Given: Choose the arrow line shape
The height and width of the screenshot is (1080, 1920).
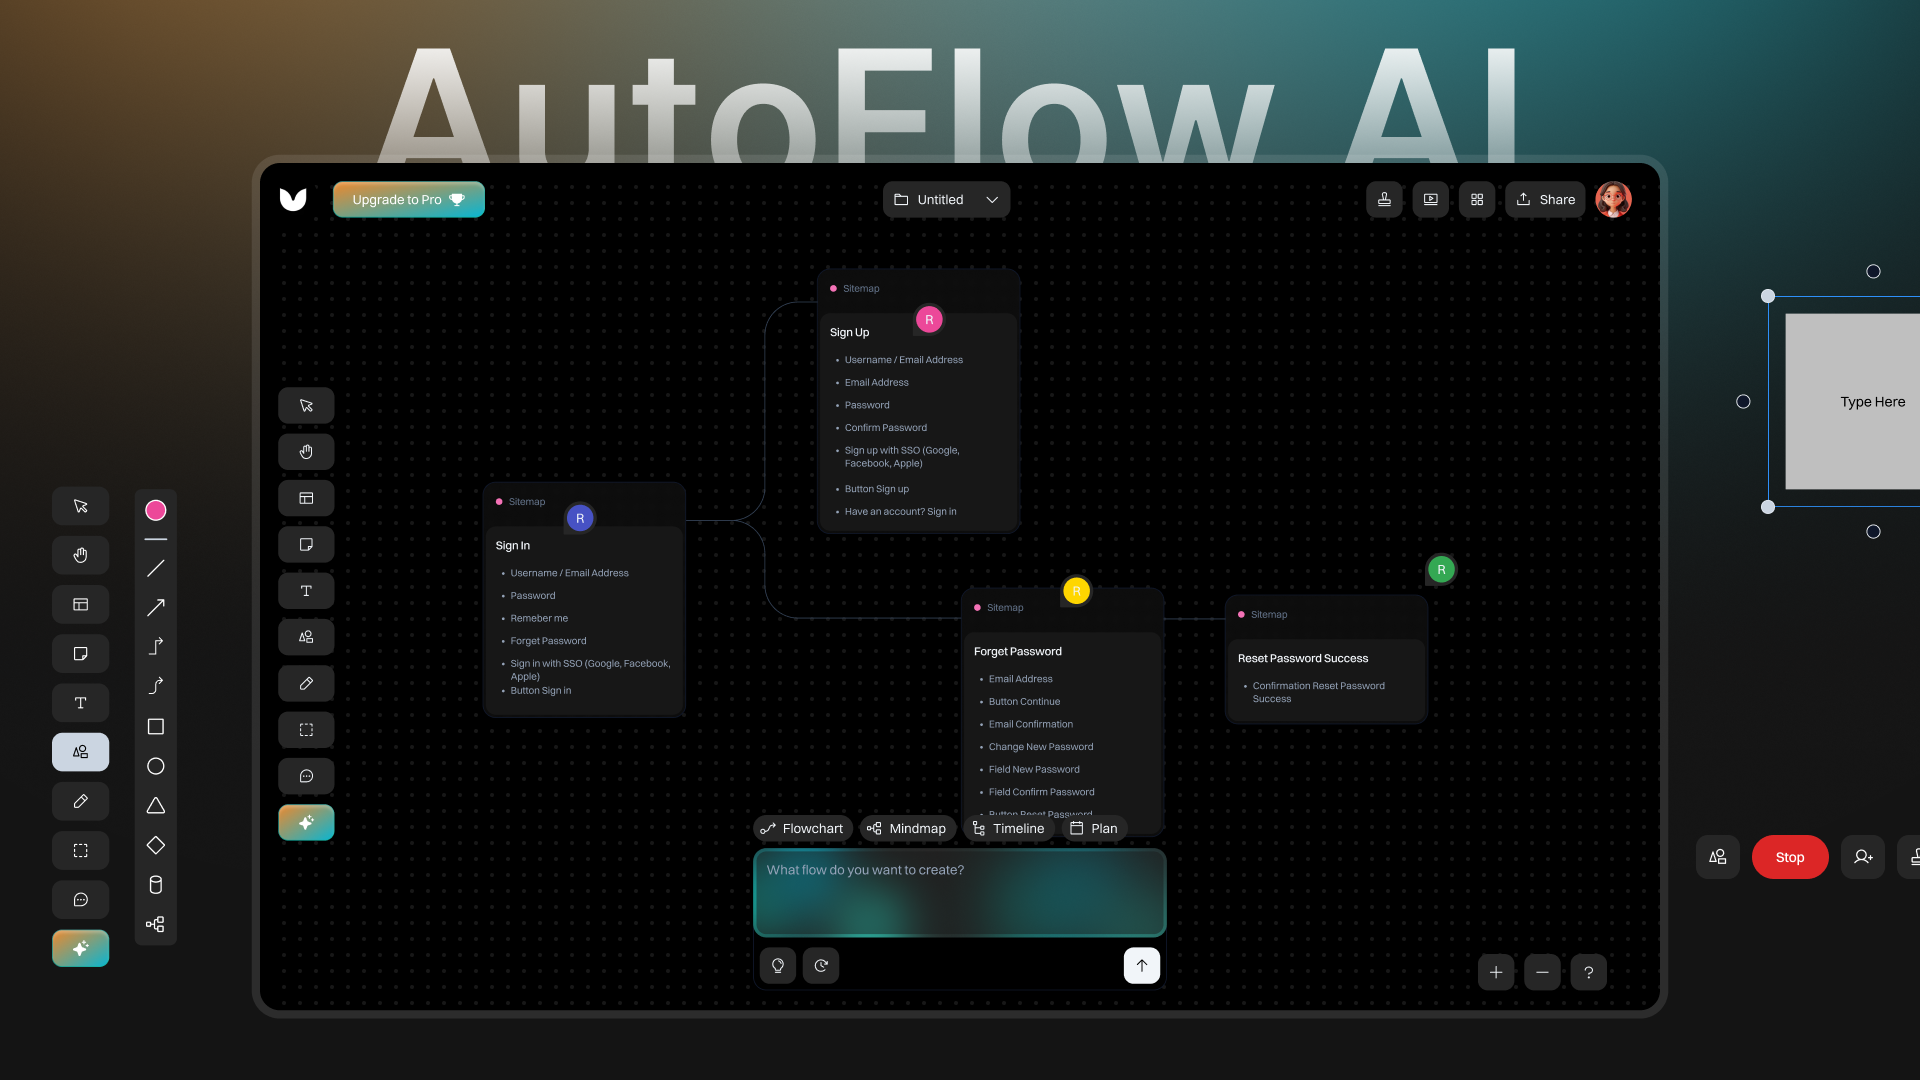Looking at the screenshot, I should pos(156,607).
